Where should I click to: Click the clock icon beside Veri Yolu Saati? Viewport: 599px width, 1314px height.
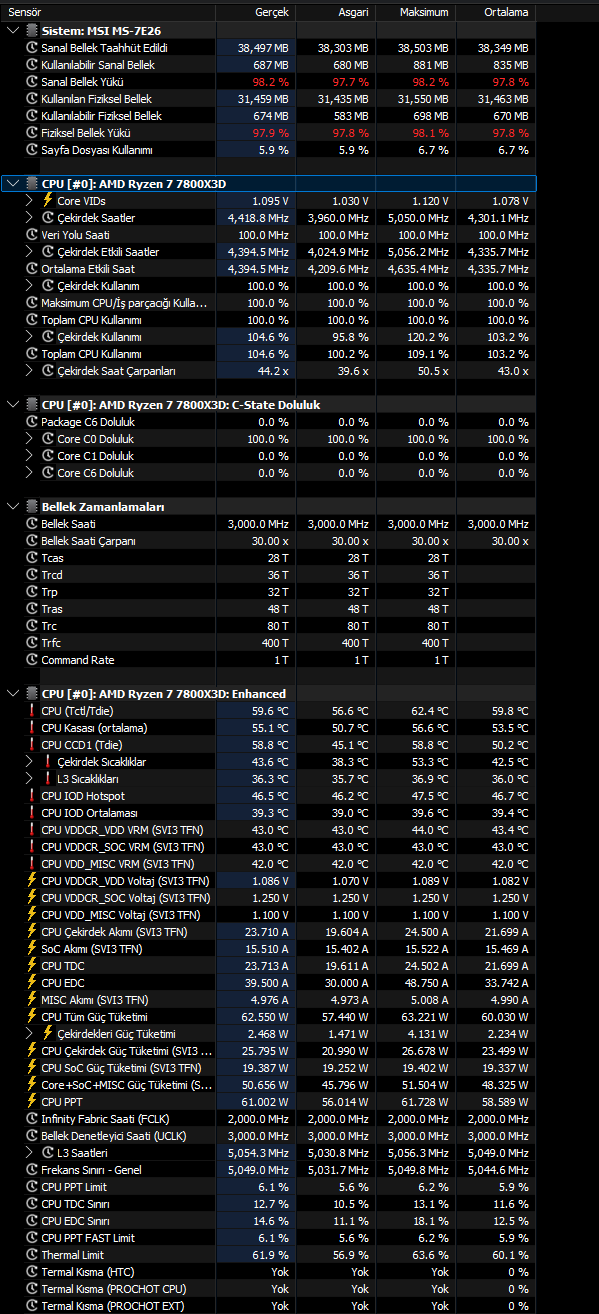pyautogui.click(x=31, y=235)
